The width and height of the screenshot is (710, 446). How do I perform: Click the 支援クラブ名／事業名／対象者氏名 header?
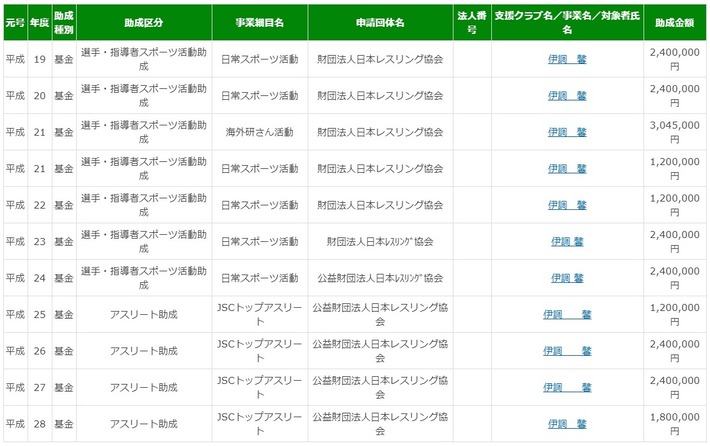coord(567,23)
